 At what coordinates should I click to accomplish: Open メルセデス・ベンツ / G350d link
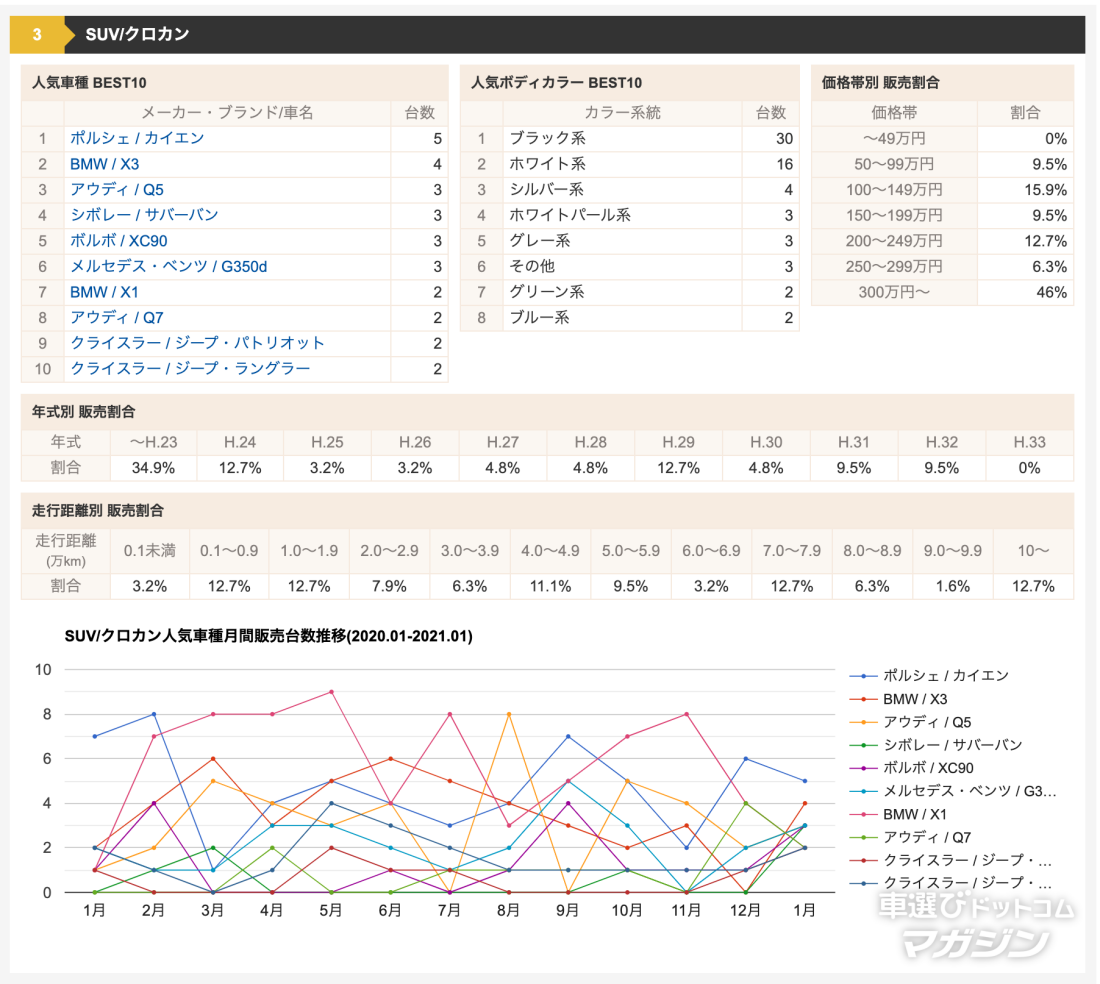[168, 267]
